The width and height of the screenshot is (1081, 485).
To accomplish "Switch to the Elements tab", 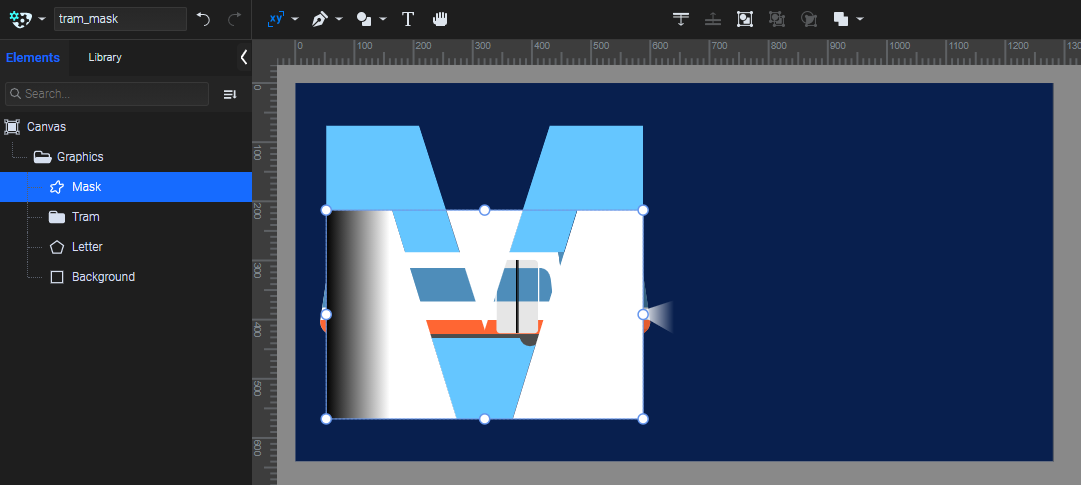I will click(33, 57).
